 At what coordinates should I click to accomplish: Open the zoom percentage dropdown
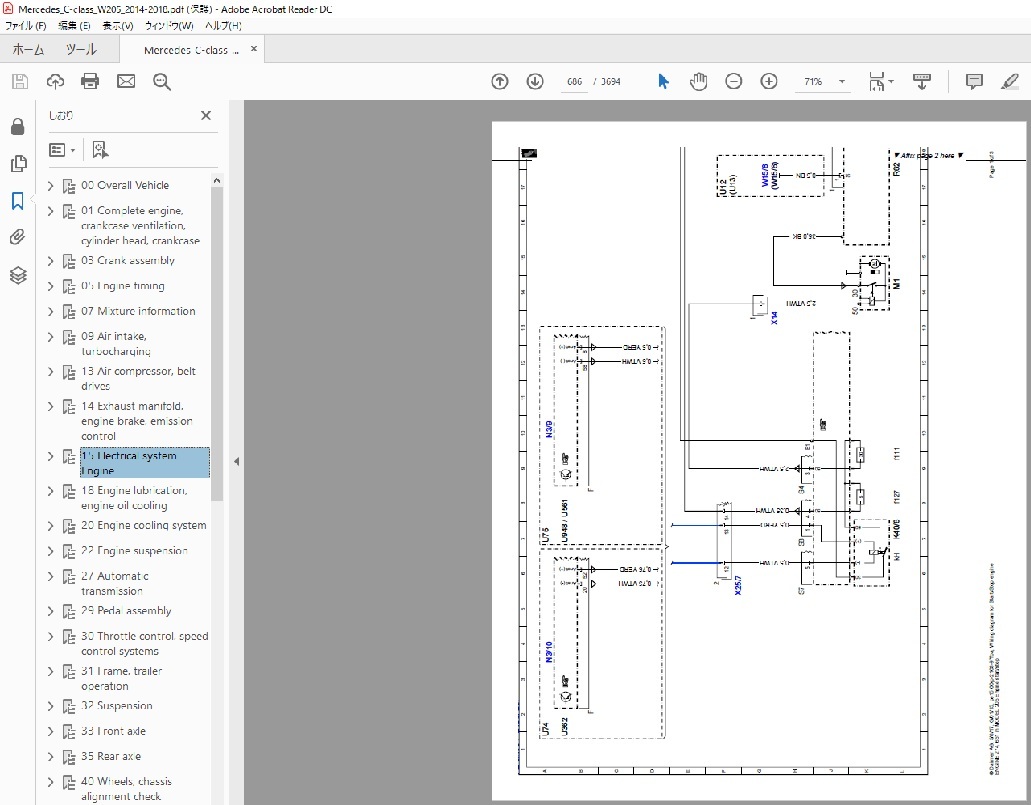coord(842,82)
